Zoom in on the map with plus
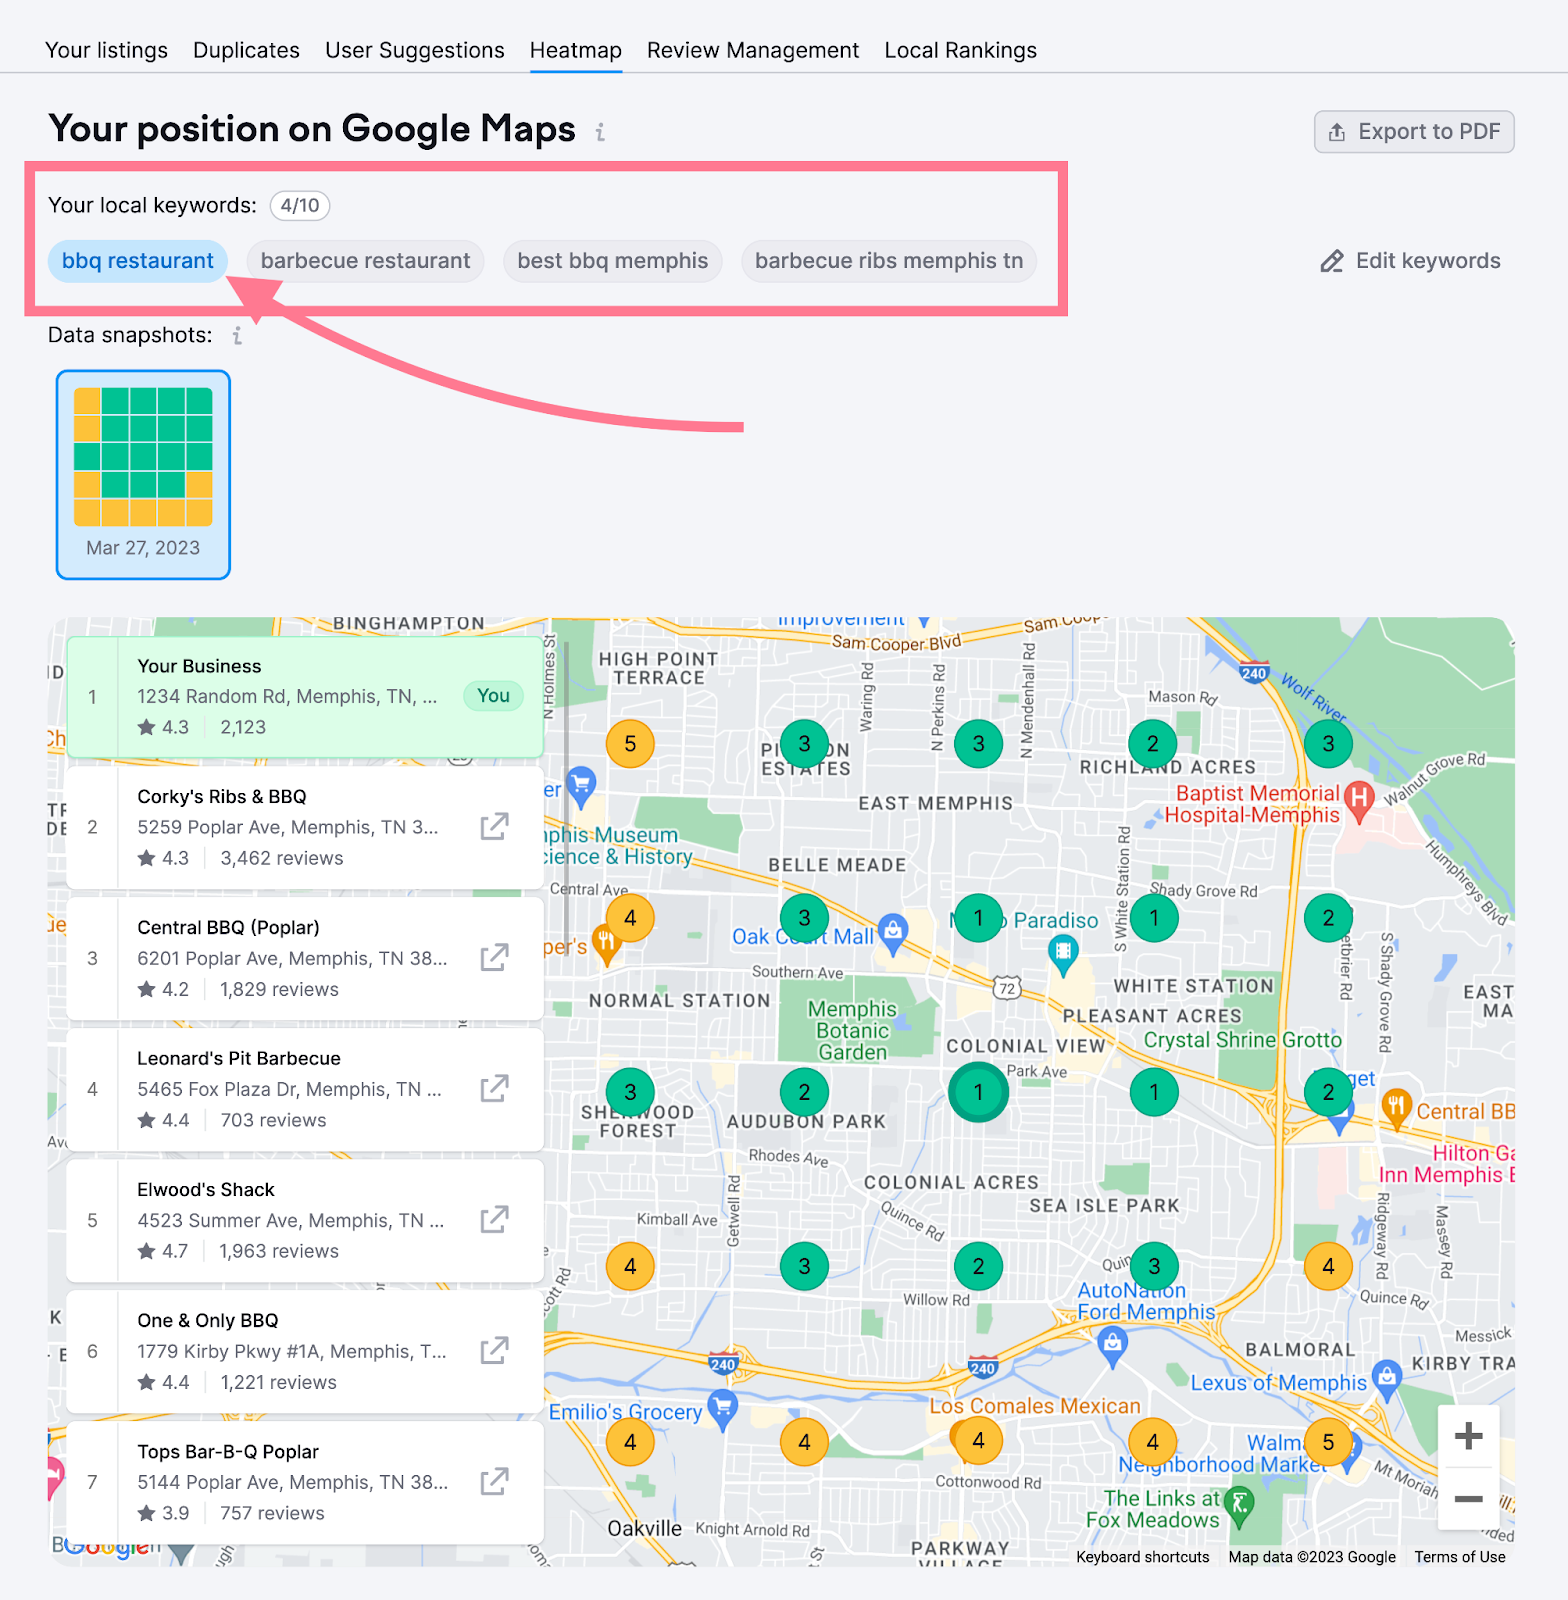 (x=1468, y=1437)
